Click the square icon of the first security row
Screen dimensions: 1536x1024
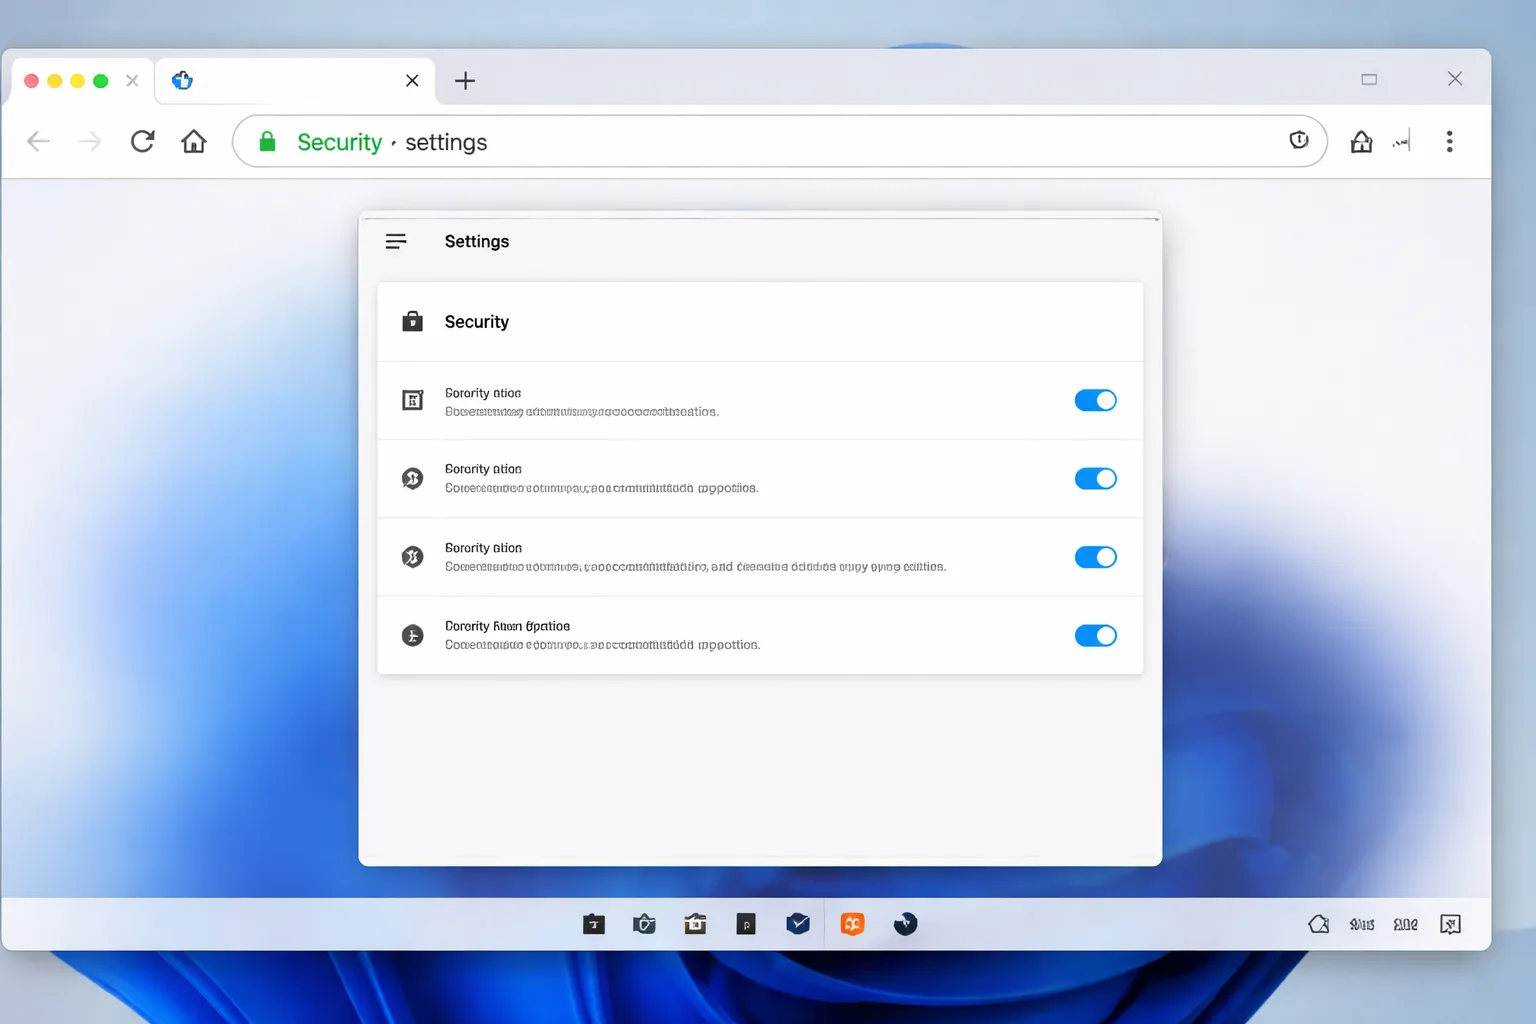coord(412,400)
